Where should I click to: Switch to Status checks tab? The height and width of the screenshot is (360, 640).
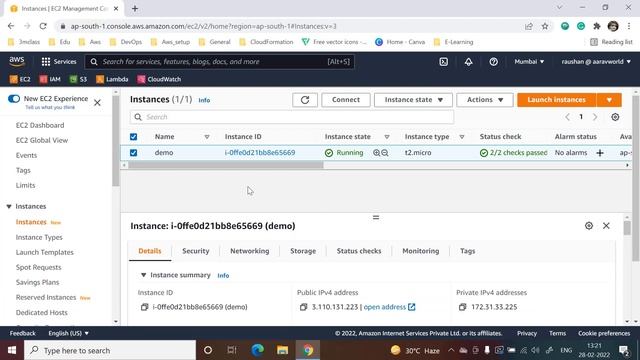tap(359, 251)
